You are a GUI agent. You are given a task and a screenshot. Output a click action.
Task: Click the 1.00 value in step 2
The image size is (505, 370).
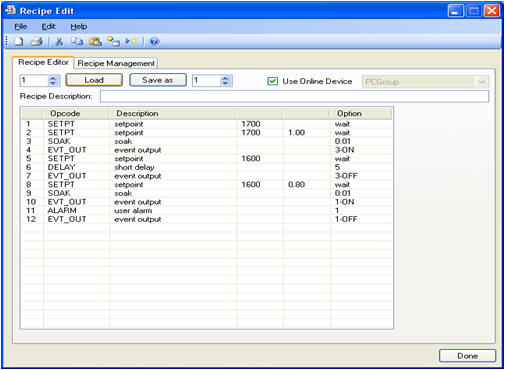296,133
